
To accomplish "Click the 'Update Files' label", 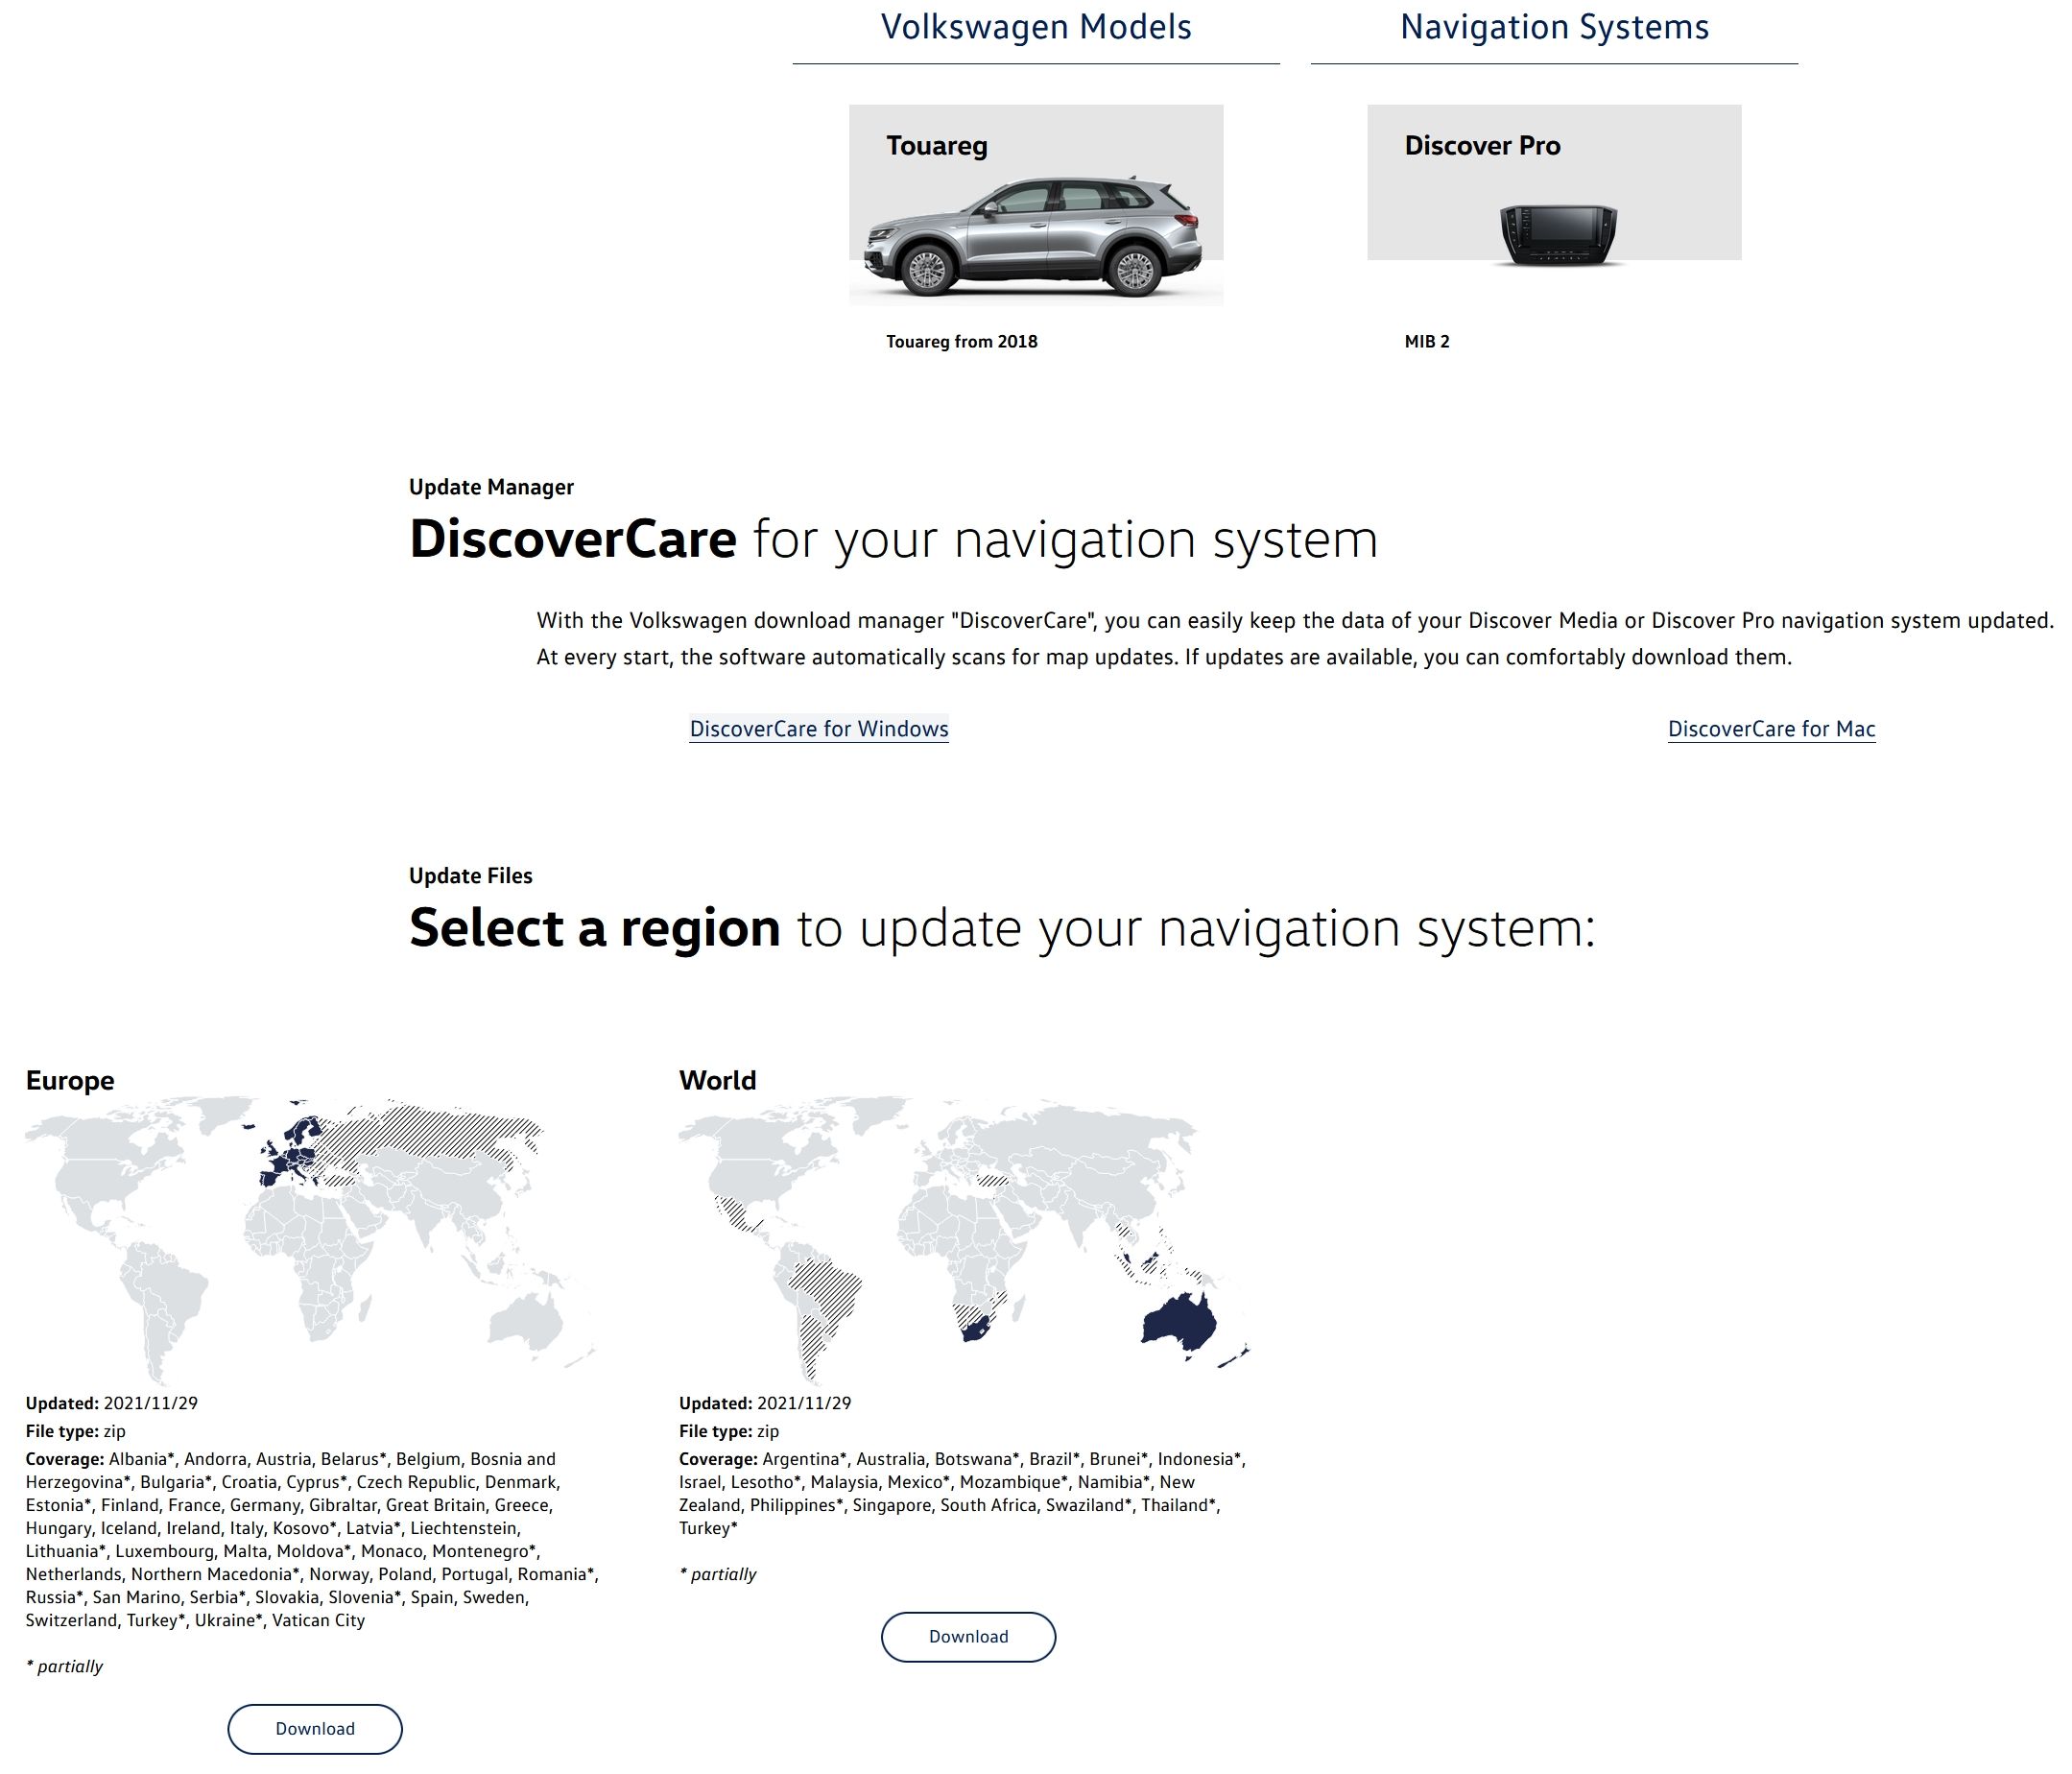I will click(x=470, y=876).
